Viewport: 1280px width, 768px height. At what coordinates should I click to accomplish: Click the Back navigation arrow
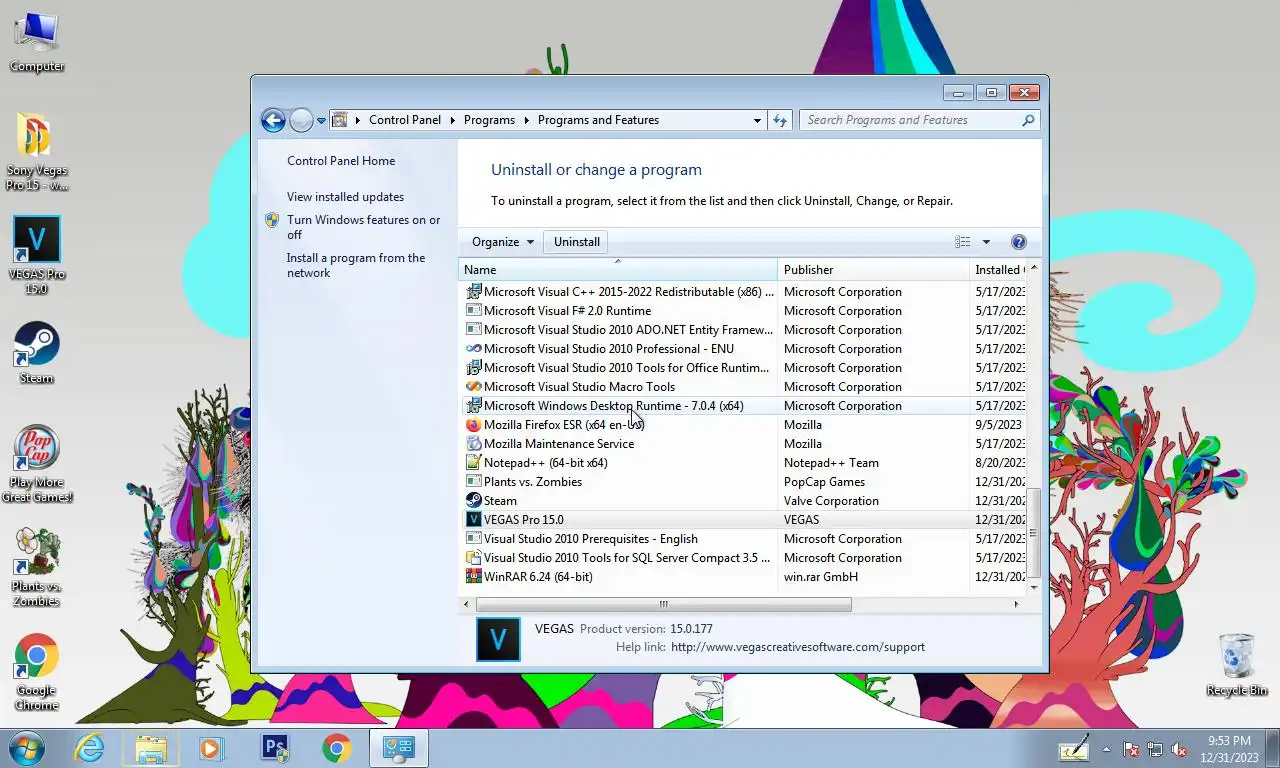pyautogui.click(x=273, y=120)
